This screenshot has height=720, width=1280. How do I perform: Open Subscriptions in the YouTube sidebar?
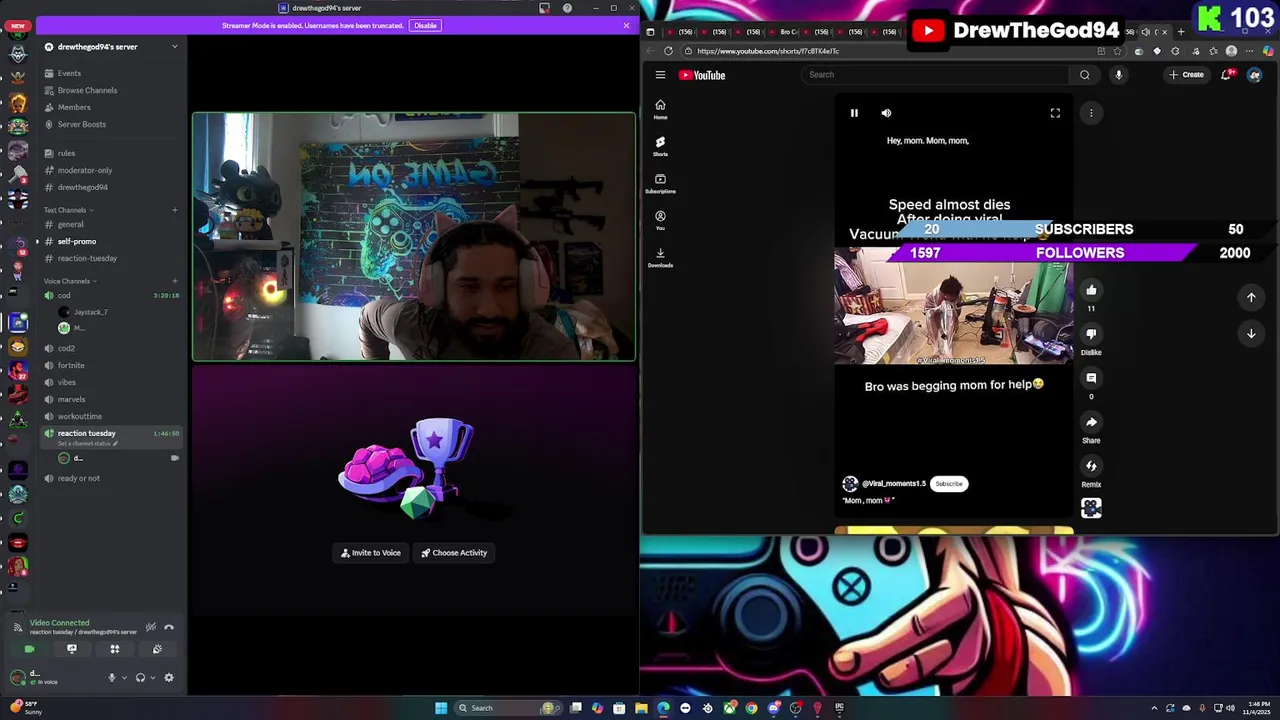pyautogui.click(x=660, y=183)
